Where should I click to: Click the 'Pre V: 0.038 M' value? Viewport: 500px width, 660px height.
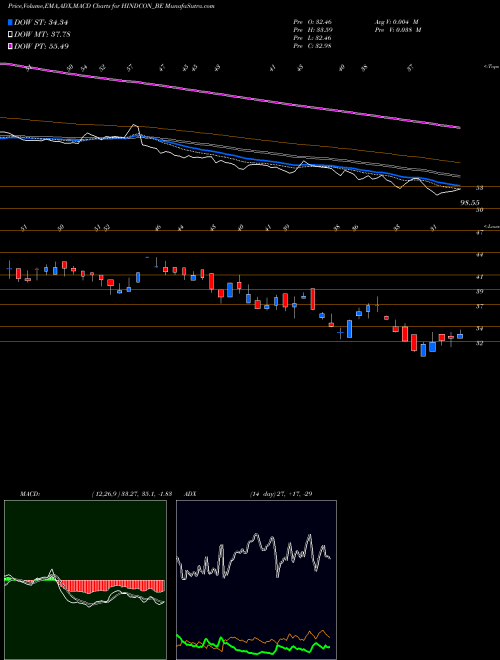(397, 30)
